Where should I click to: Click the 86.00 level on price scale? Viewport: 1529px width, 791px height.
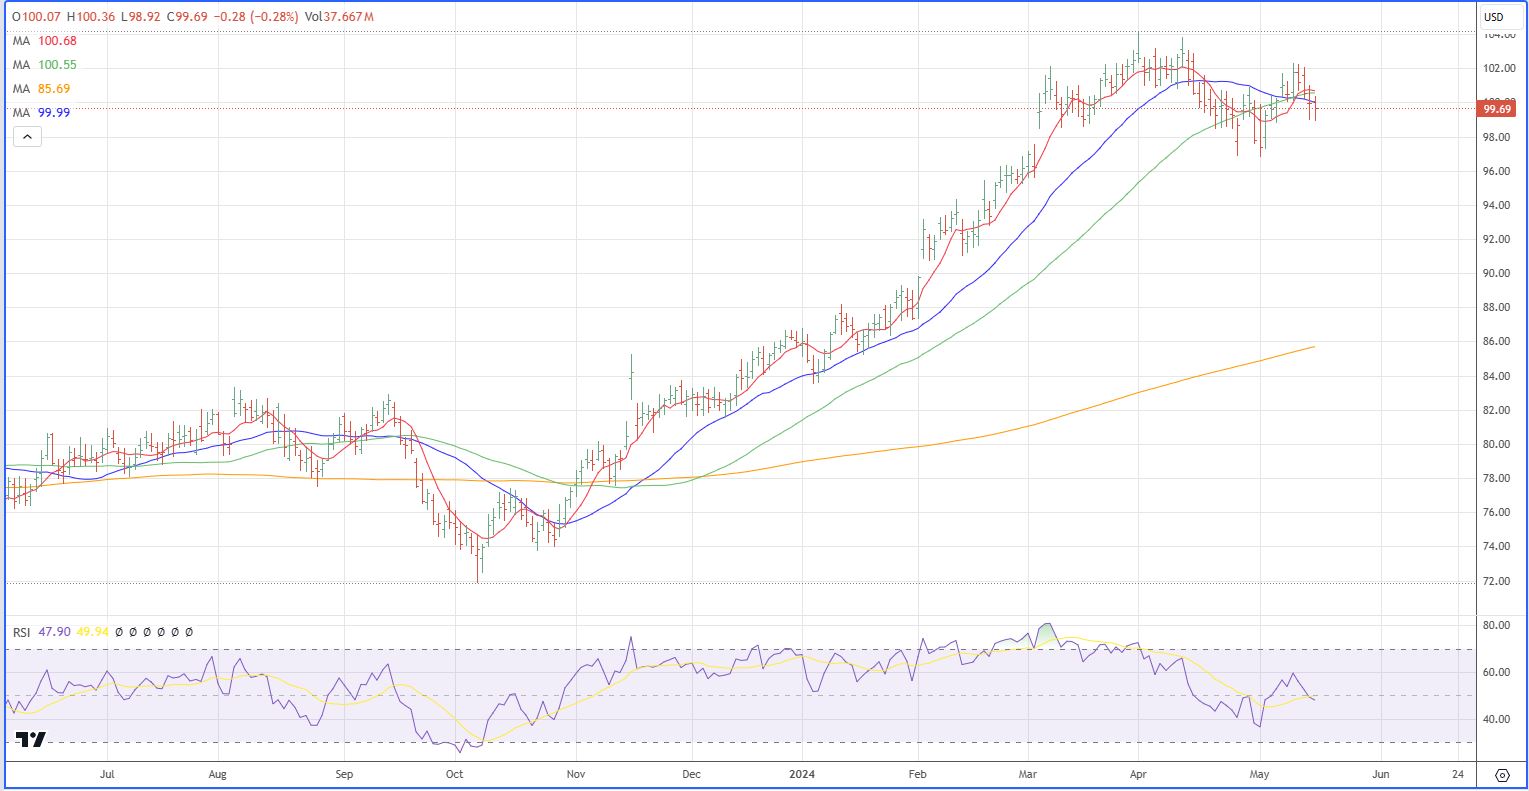(1496, 342)
